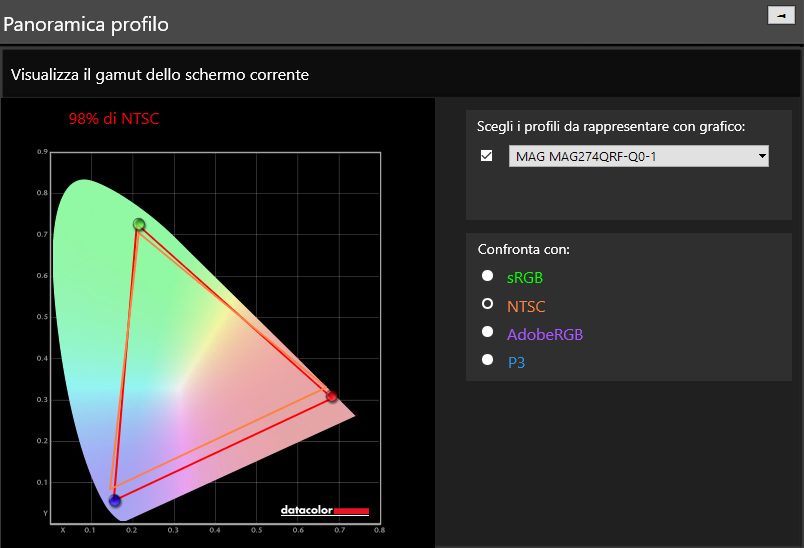This screenshot has width=804, height=548.
Task: Select the P3 radio button
Action: pyautogui.click(x=488, y=360)
